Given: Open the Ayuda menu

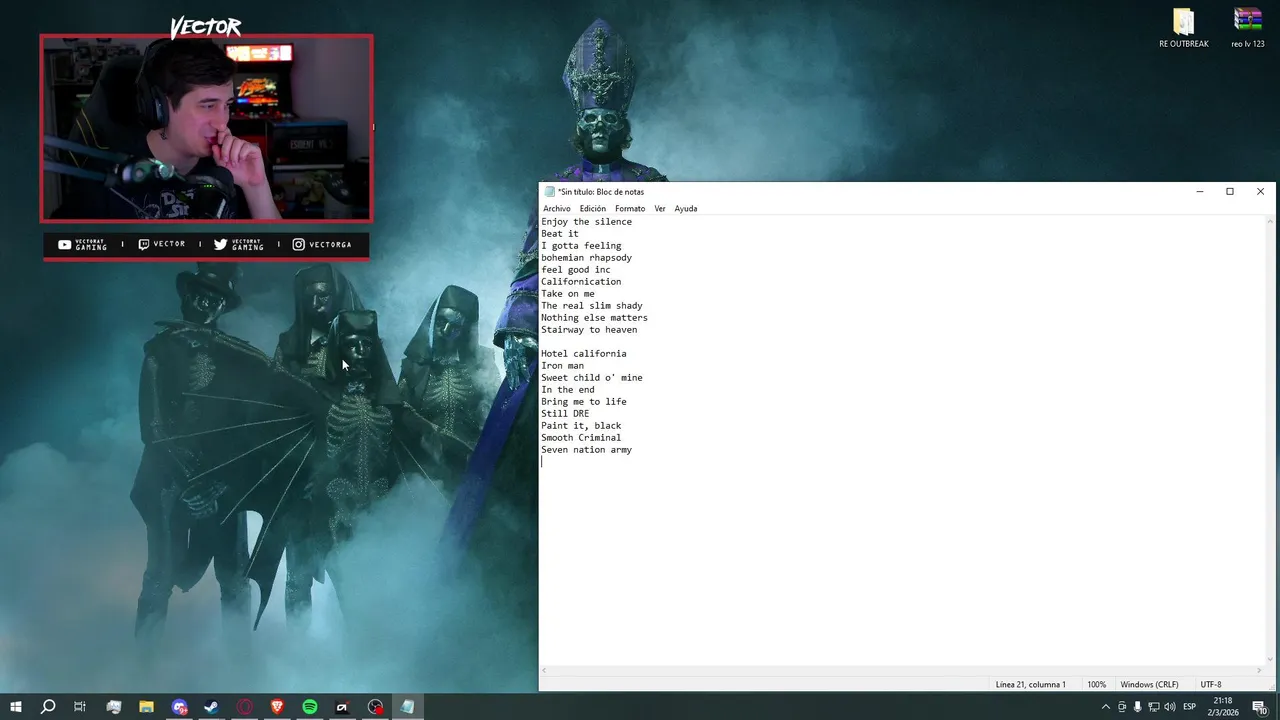Looking at the screenshot, I should (686, 208).
